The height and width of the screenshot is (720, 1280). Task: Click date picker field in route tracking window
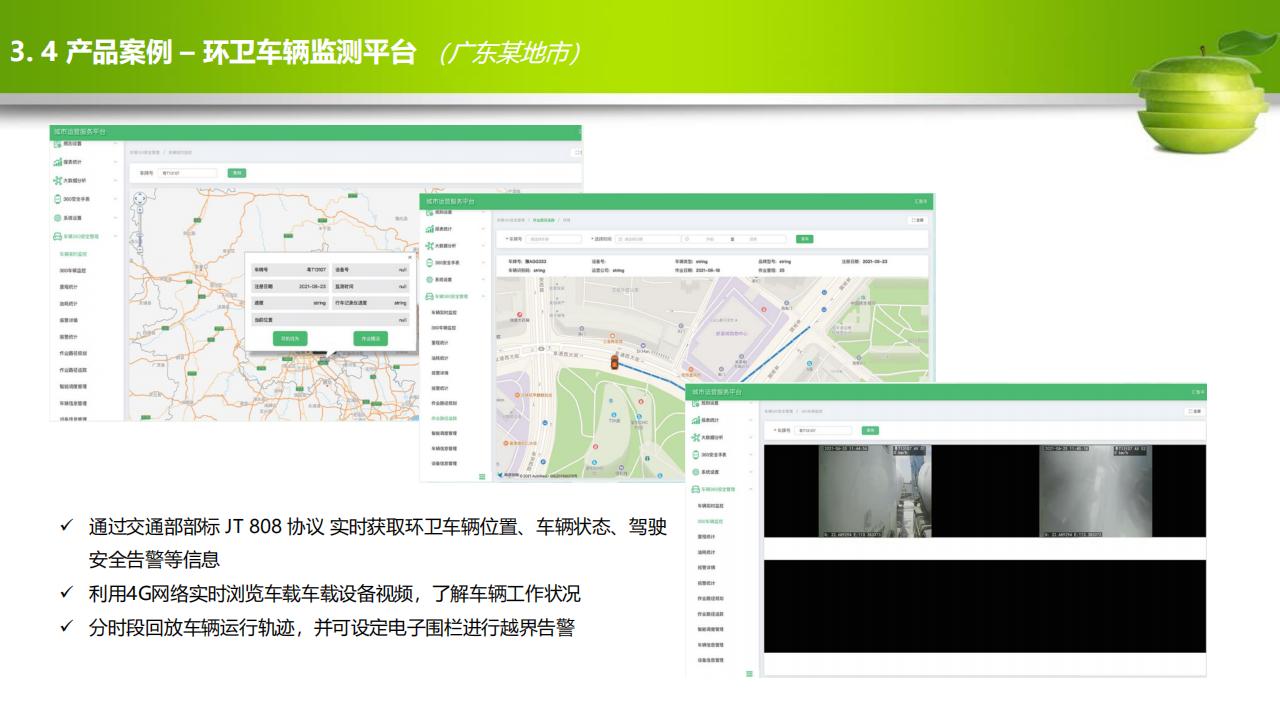[x=648, y=239]
